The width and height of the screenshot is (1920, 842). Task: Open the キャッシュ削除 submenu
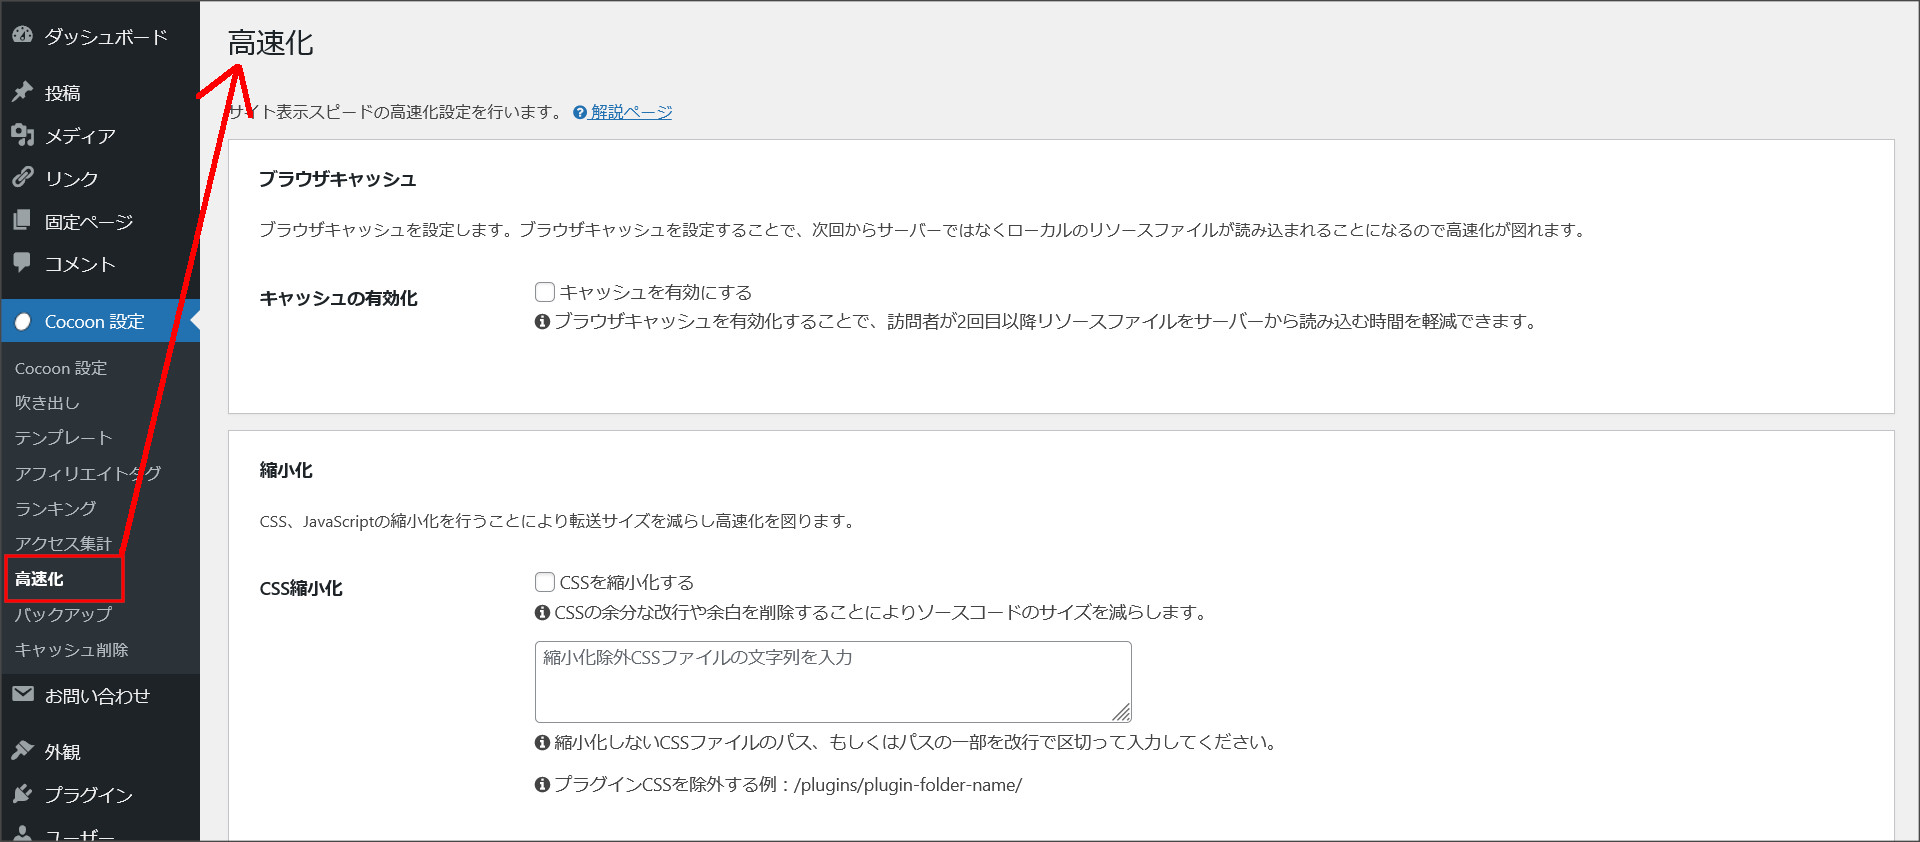click(x=72, y=649)
